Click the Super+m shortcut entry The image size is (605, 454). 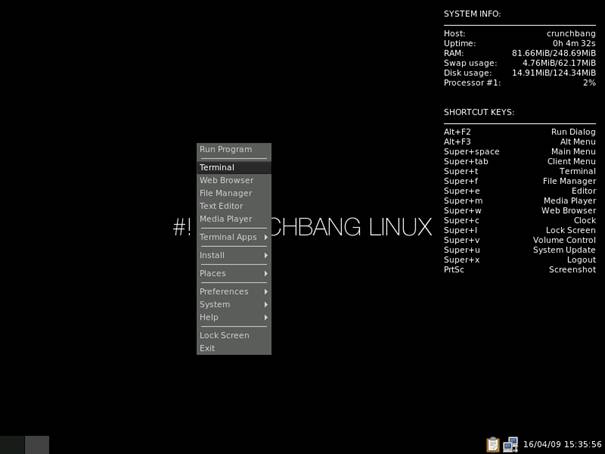(x=463, y=201)
